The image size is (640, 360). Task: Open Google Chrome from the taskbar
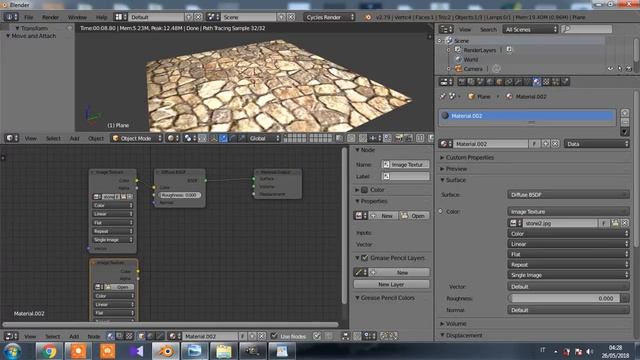(x=49, y=351)
